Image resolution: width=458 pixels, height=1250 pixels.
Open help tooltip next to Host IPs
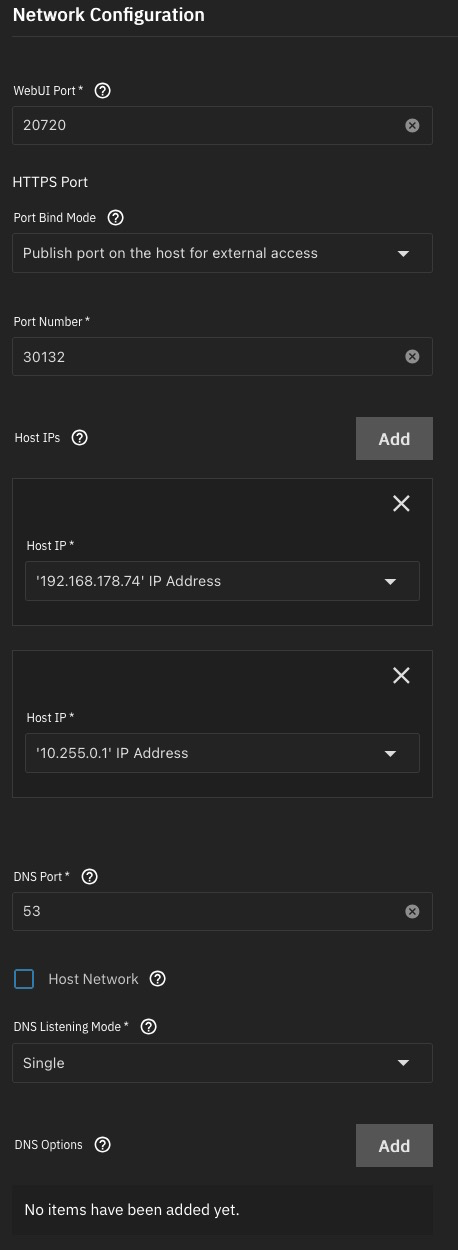point(80,437)
